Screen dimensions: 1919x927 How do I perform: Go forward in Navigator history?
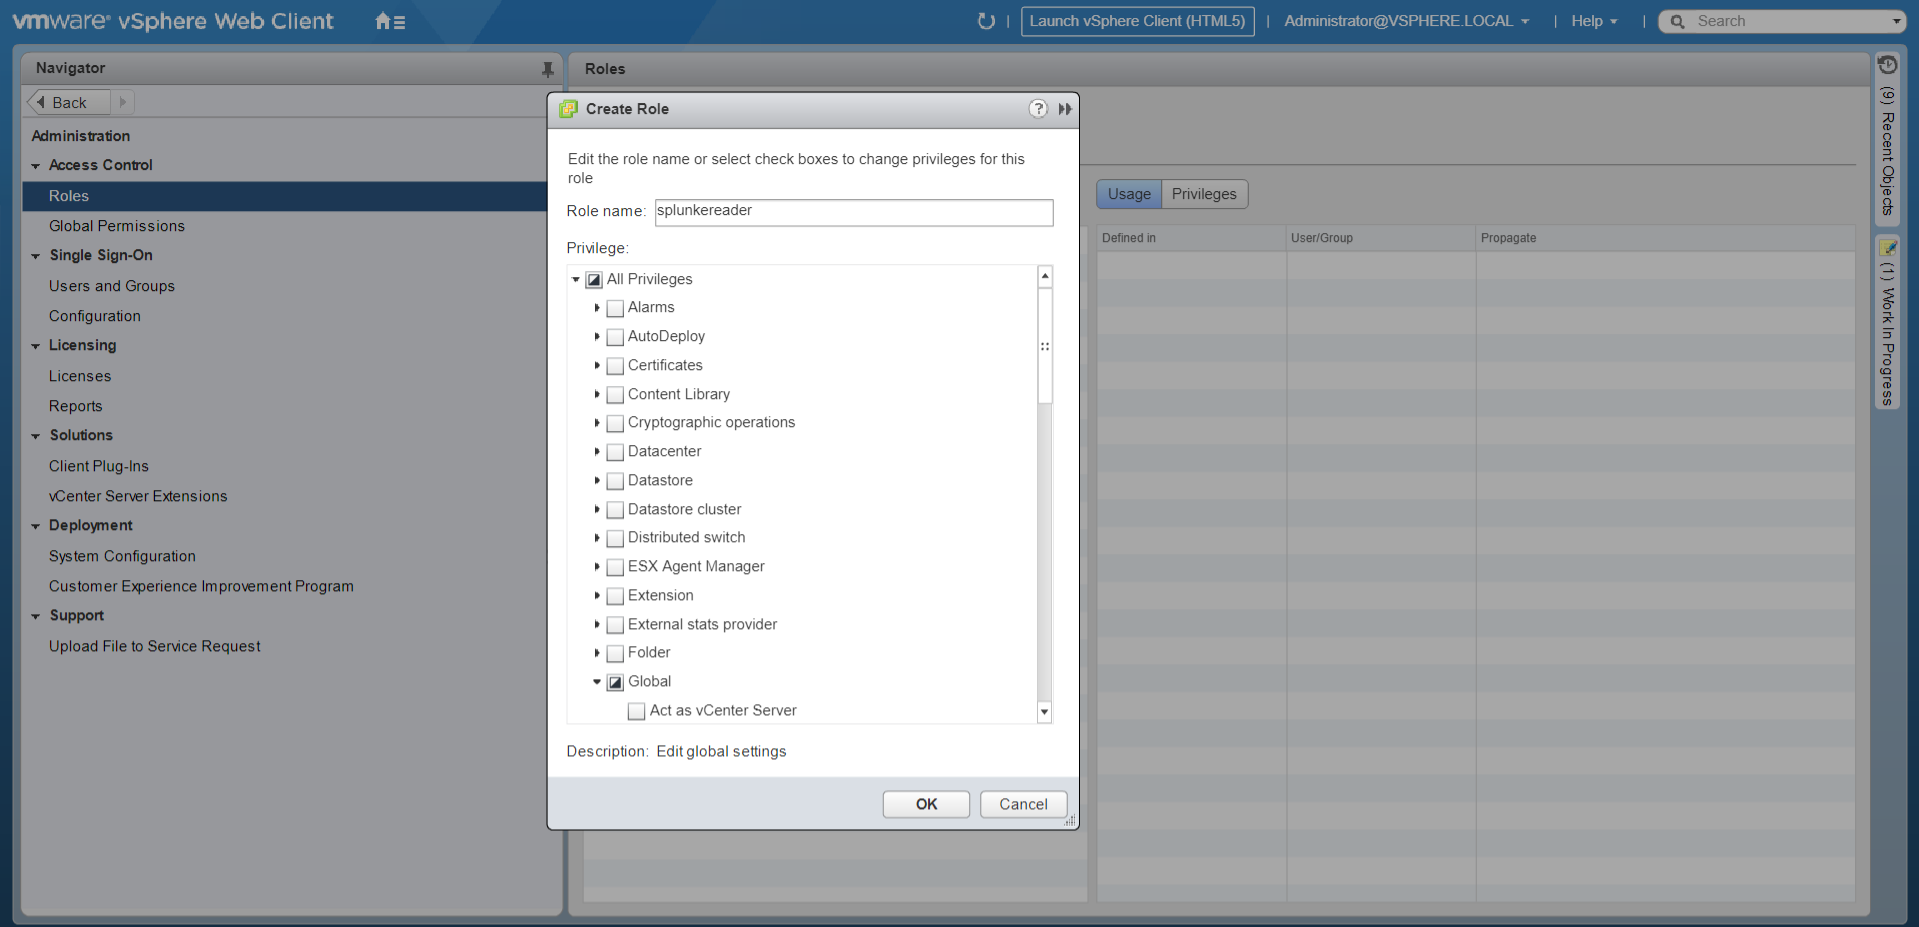coord(122,102)
